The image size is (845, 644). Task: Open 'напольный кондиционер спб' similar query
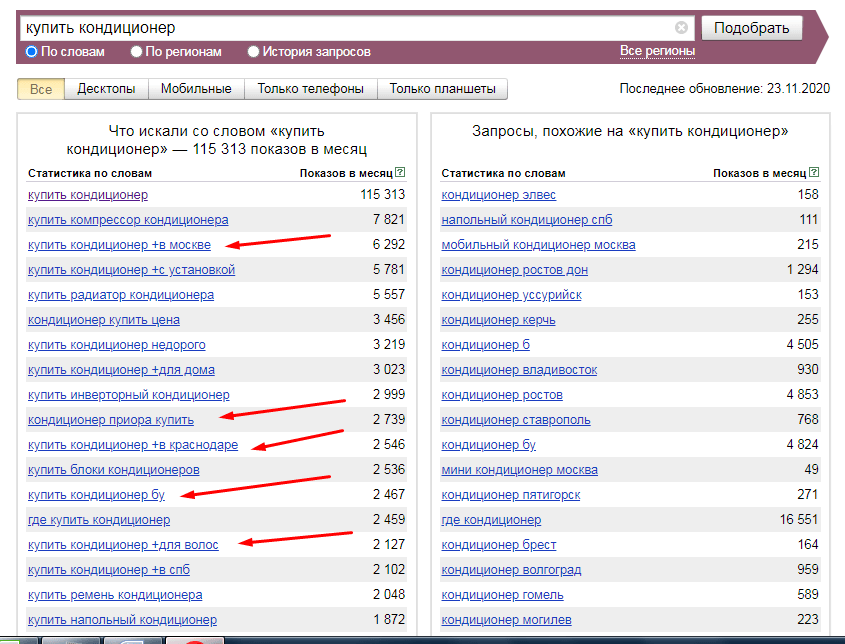pyautogui.click(x=527, y=220)
